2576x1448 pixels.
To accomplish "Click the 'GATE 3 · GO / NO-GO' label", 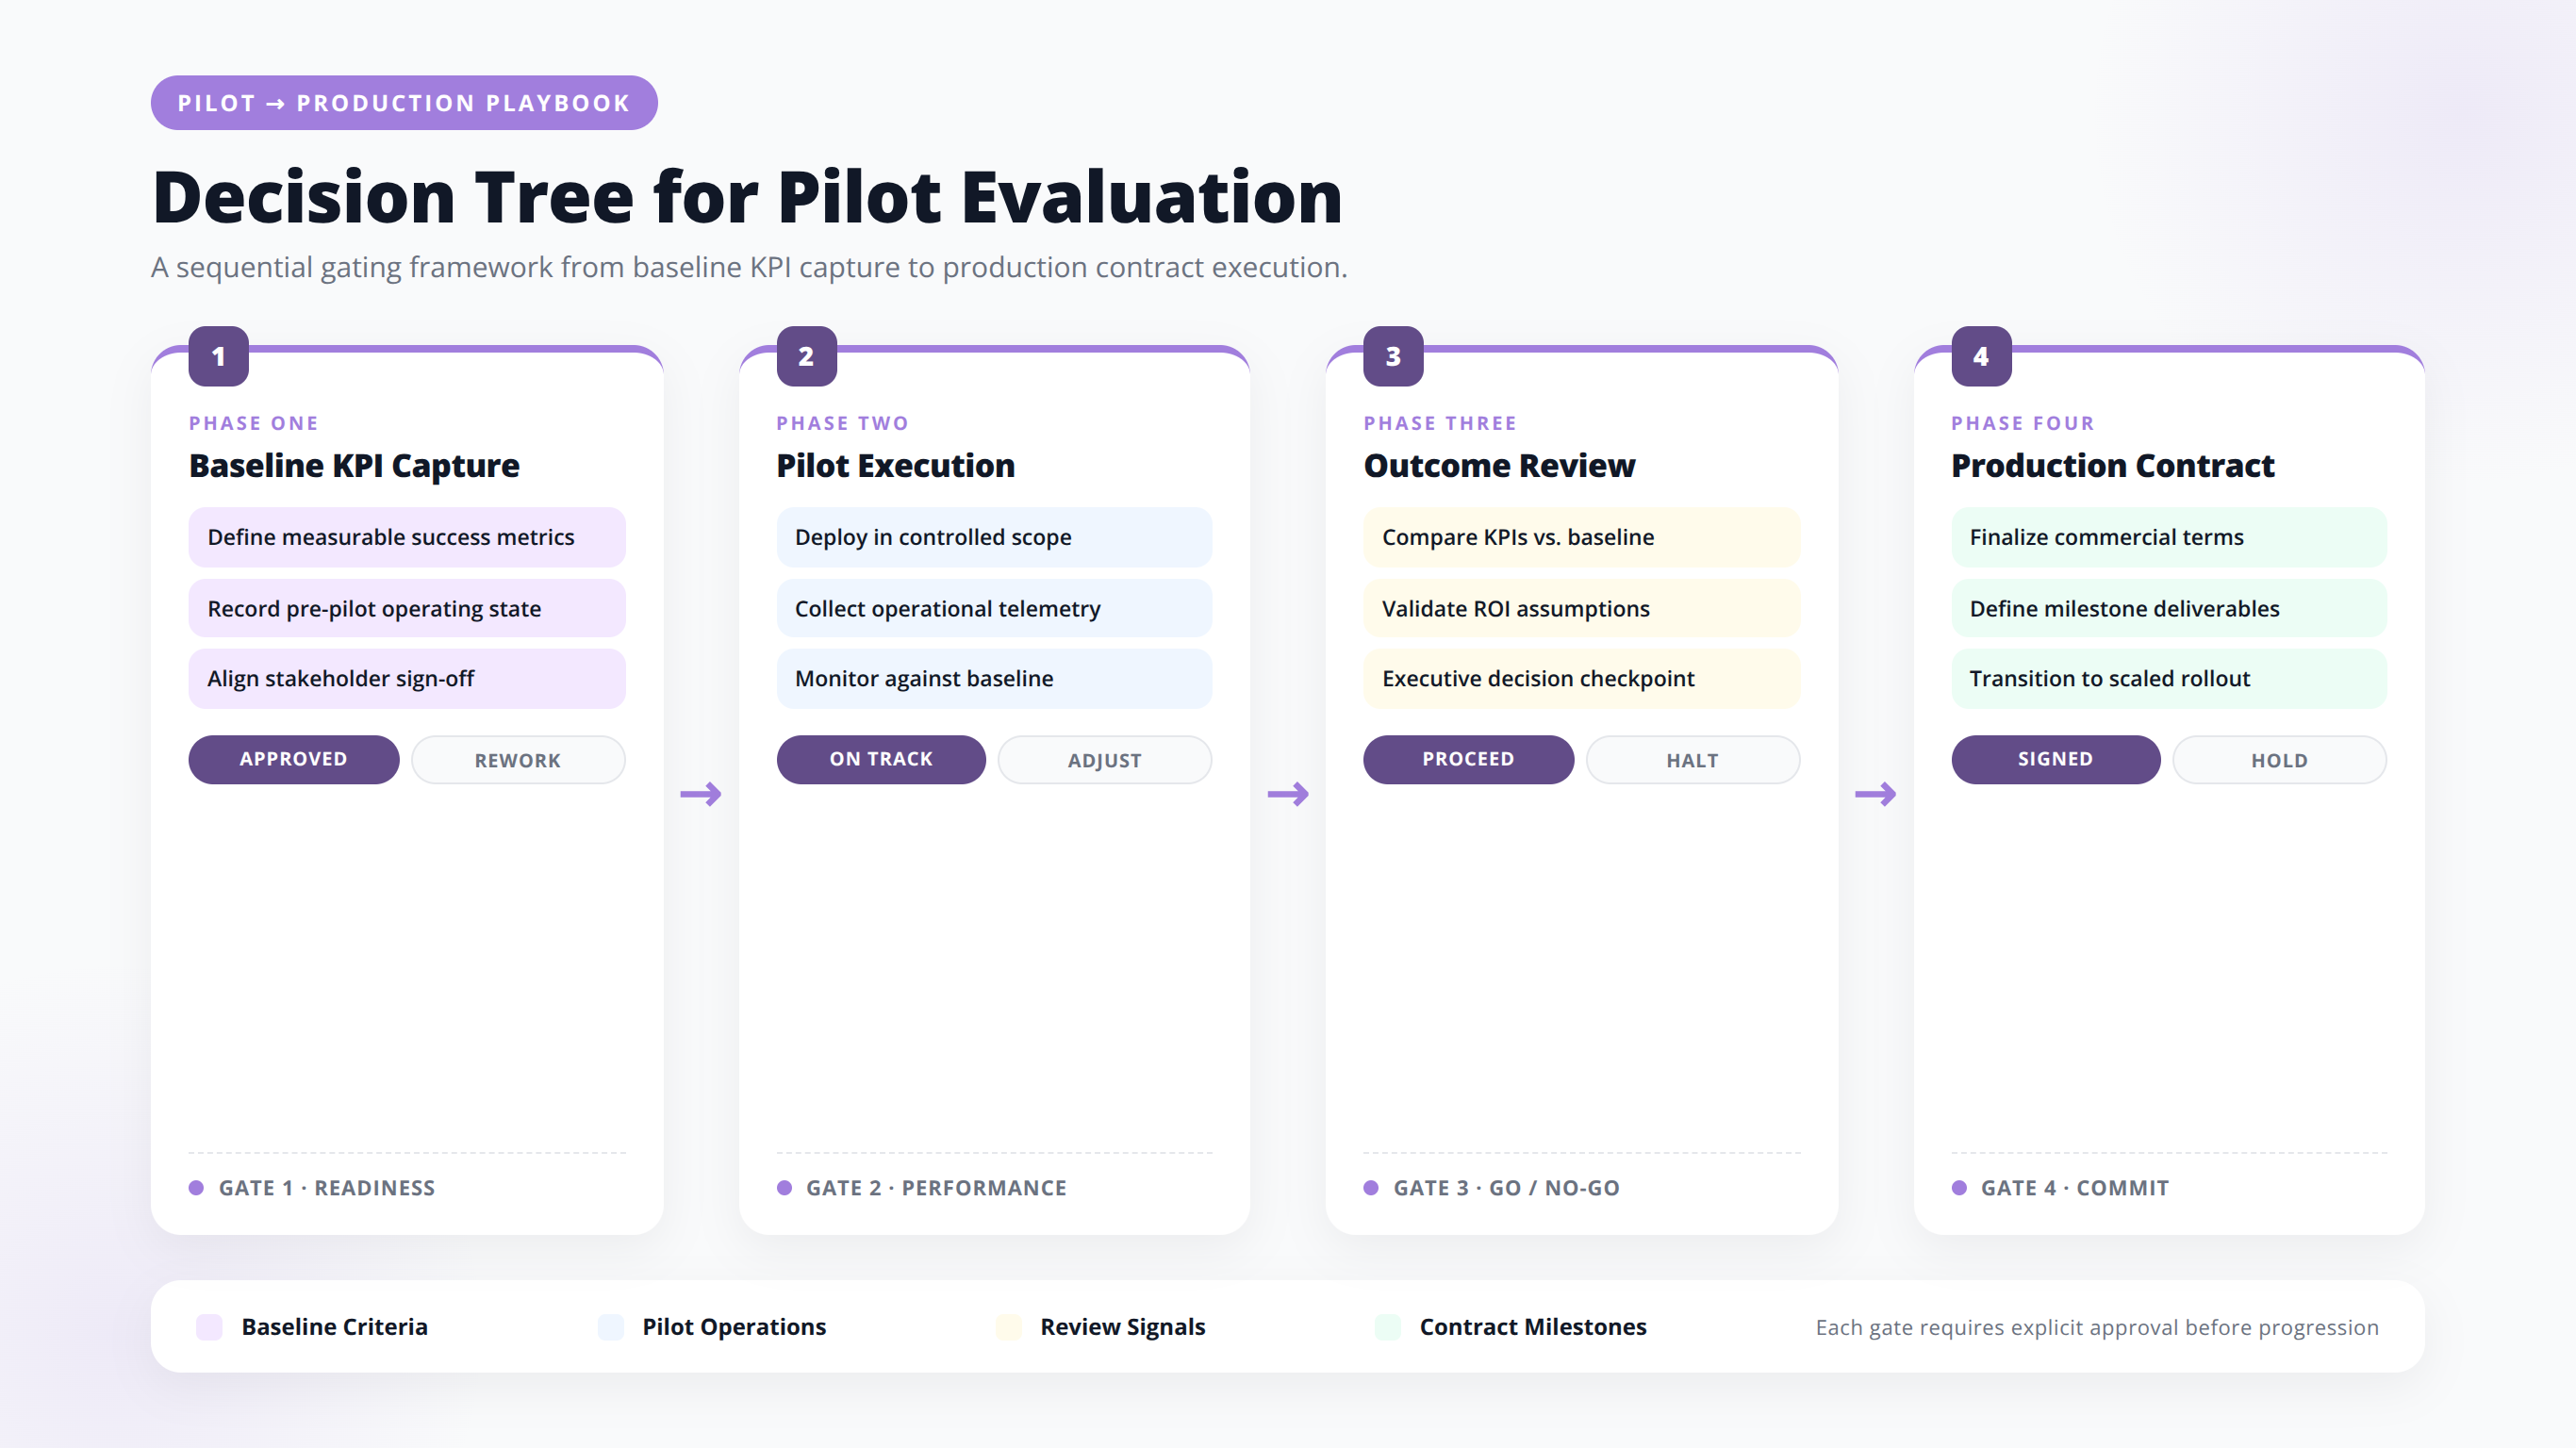I will 1506,1188.
